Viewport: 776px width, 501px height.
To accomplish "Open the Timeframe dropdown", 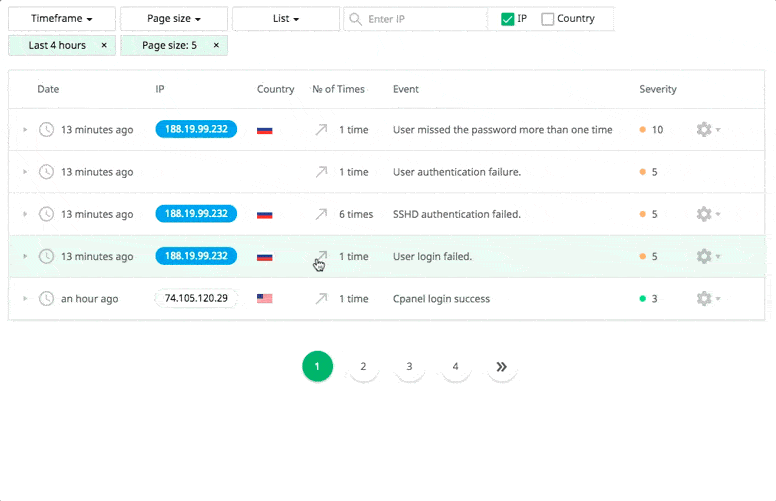I will [61, 19].
